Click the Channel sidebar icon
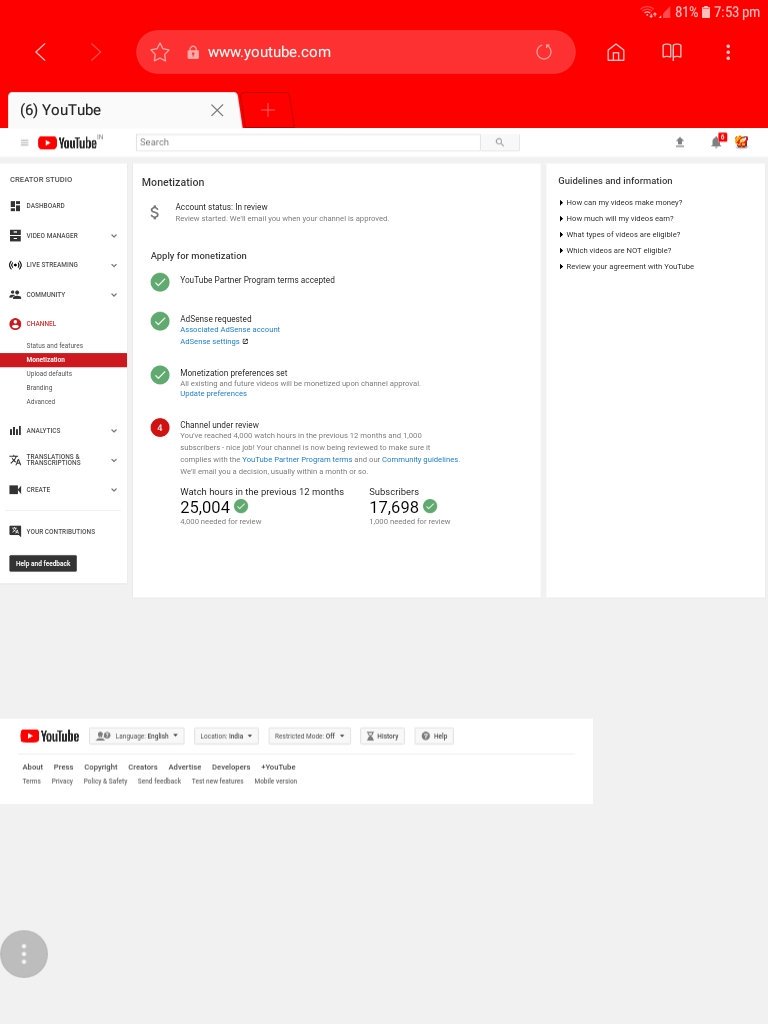This screenshot has width=768, height=1024. click(x=15, y=324)
